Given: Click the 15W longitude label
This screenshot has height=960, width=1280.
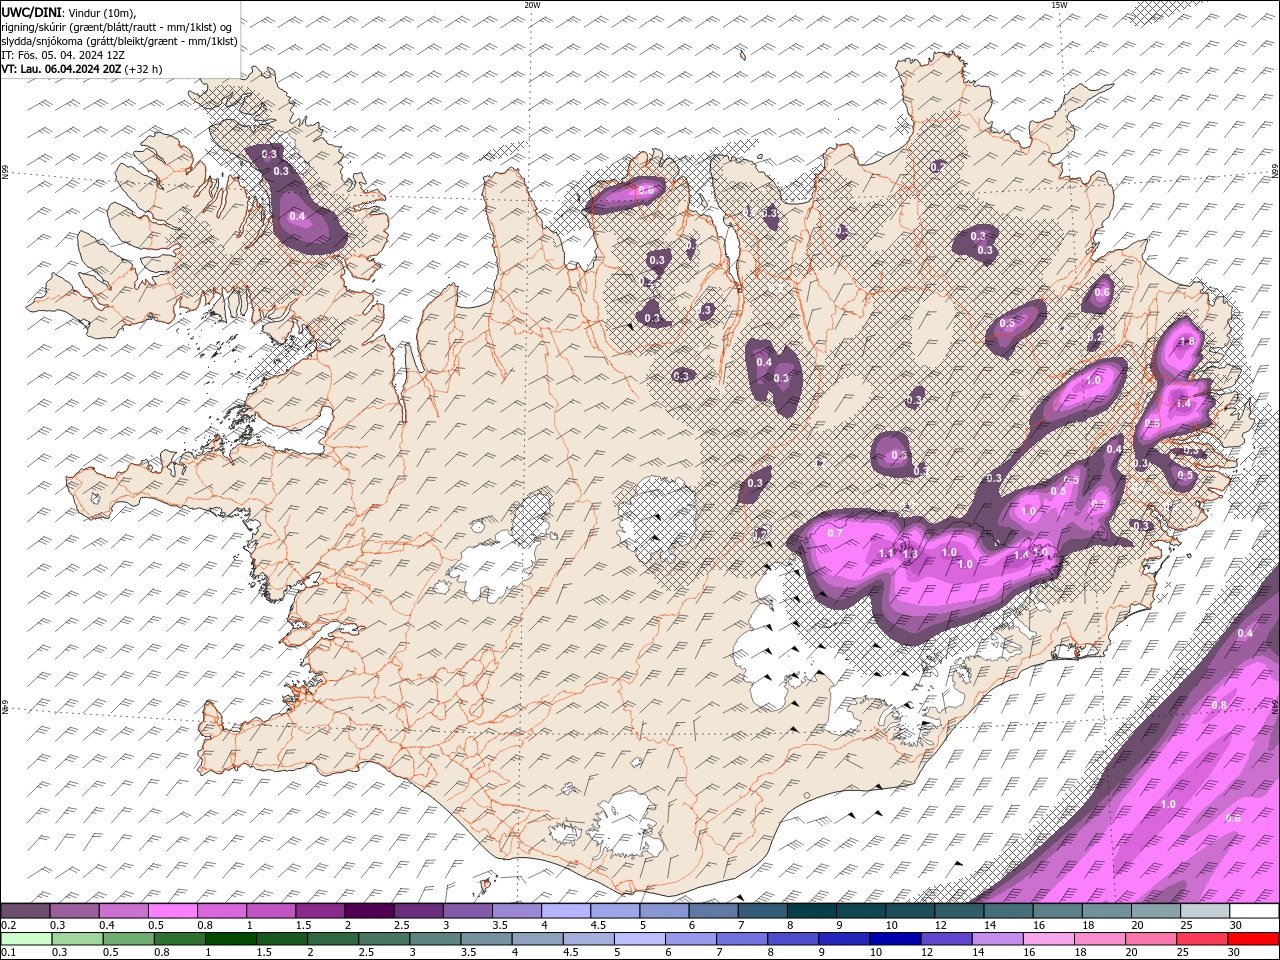Looking at the screenshot, I should (1059, 5).
